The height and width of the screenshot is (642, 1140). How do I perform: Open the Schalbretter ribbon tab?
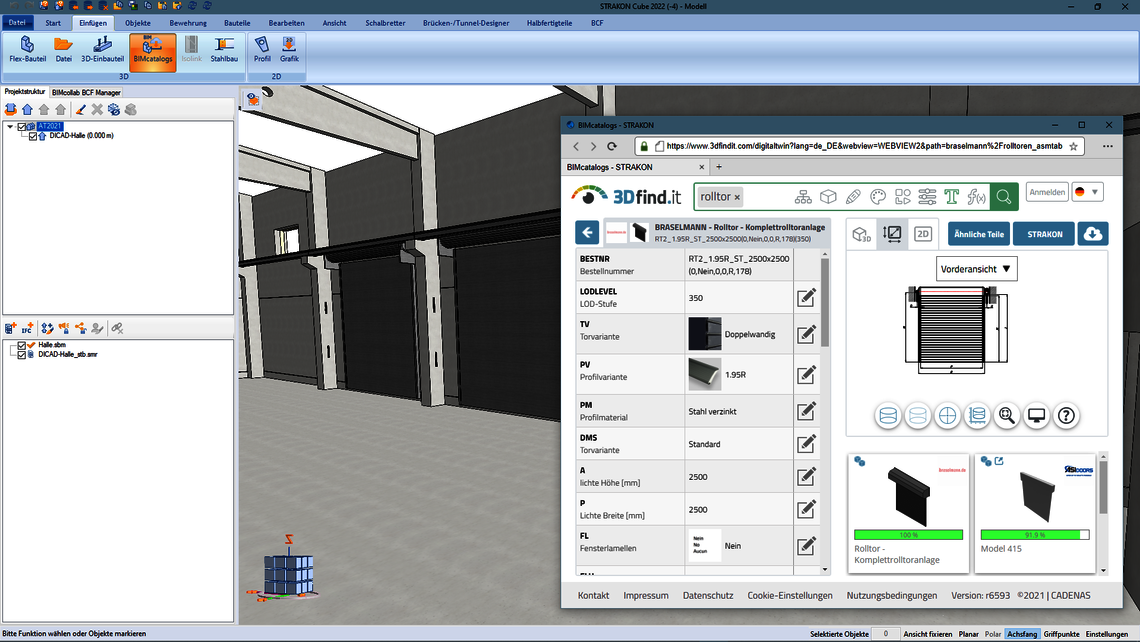[x=385, y=23]
